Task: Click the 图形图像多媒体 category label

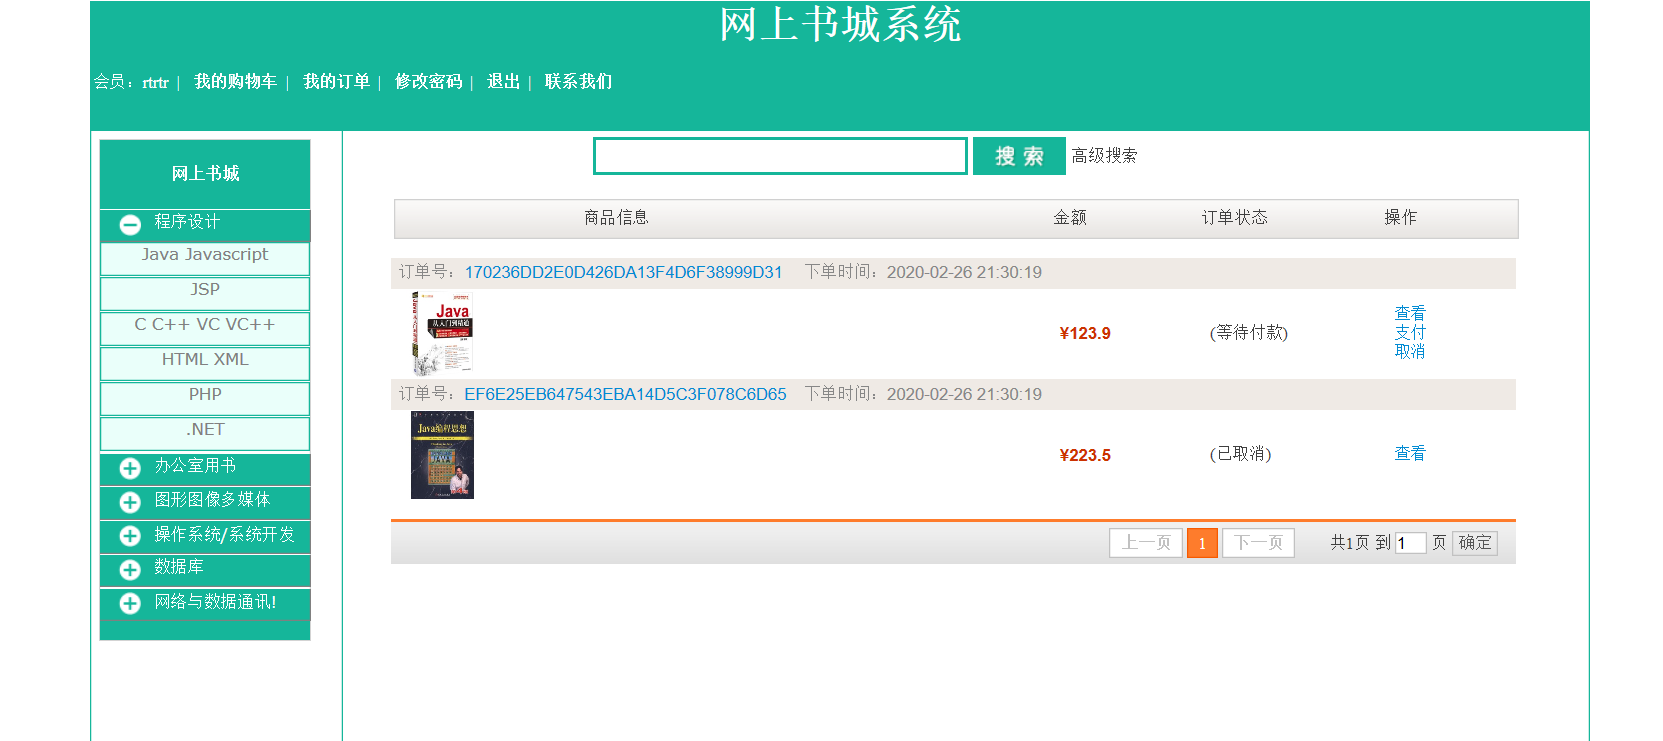Action: click(212, 500)
